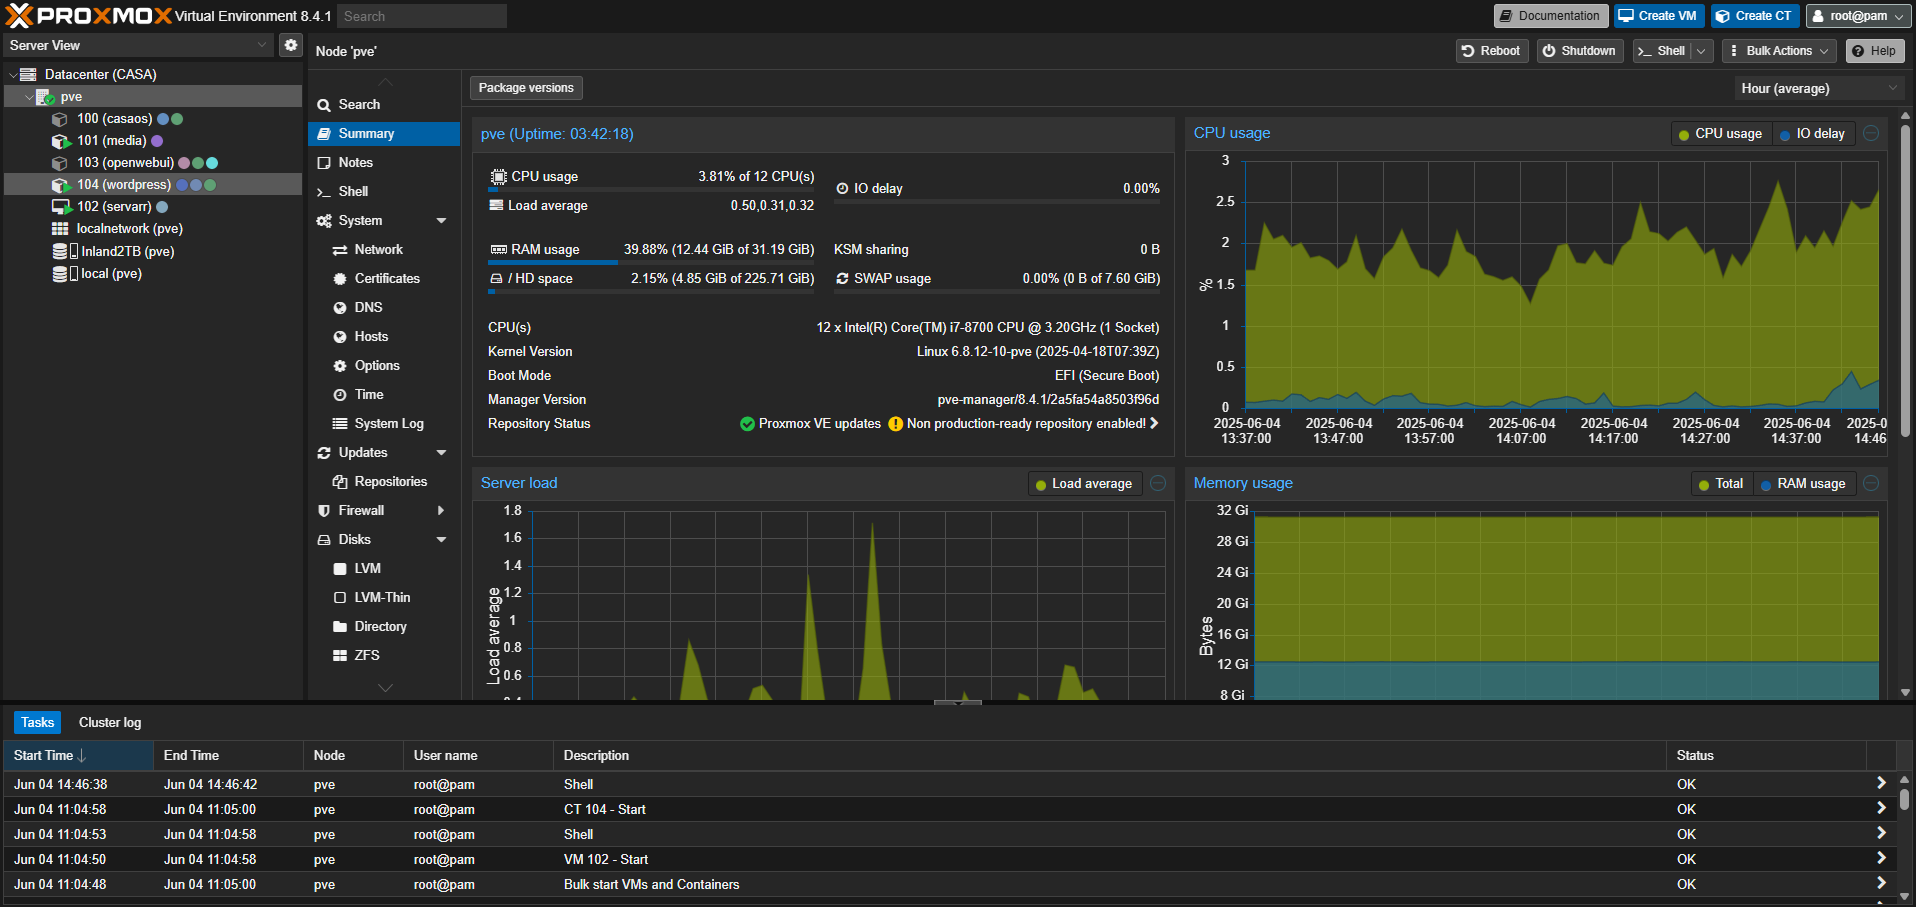Viewport: 1916px width, 907px height.
Task: Open the System Log page
Action: 388,423
